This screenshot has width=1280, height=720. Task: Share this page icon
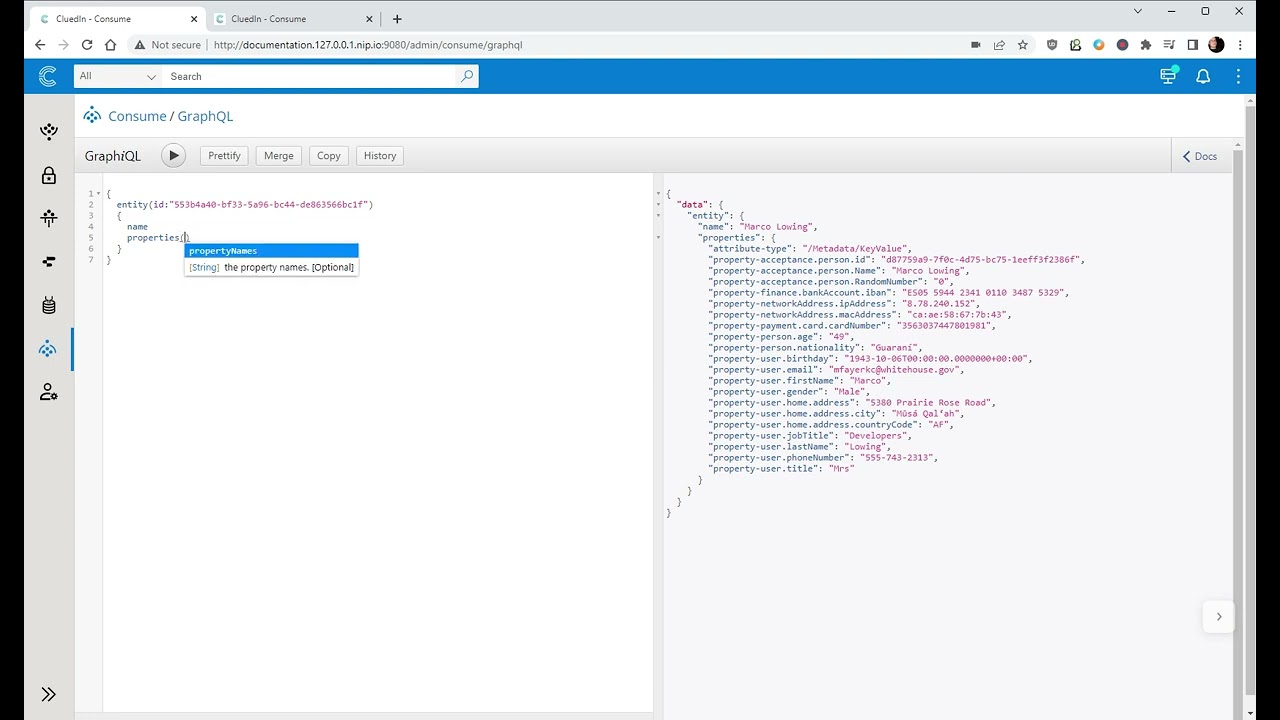[999, 45]
